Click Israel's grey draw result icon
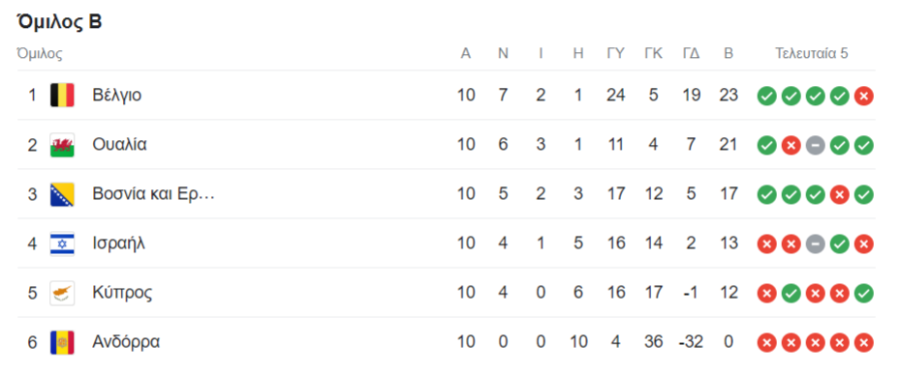The width and height of the screenshot is (900, 372). click(815, 244)
